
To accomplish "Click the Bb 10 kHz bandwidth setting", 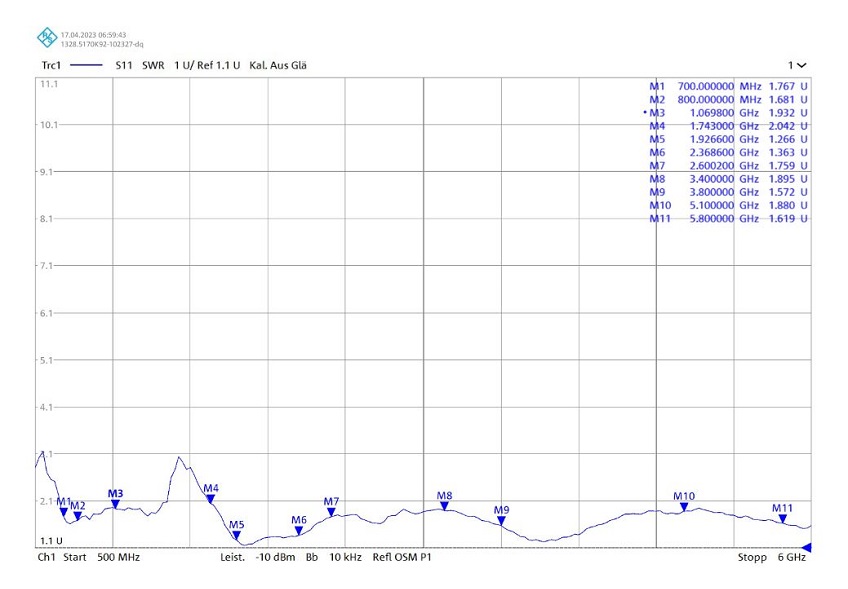I will pos(334,557).
